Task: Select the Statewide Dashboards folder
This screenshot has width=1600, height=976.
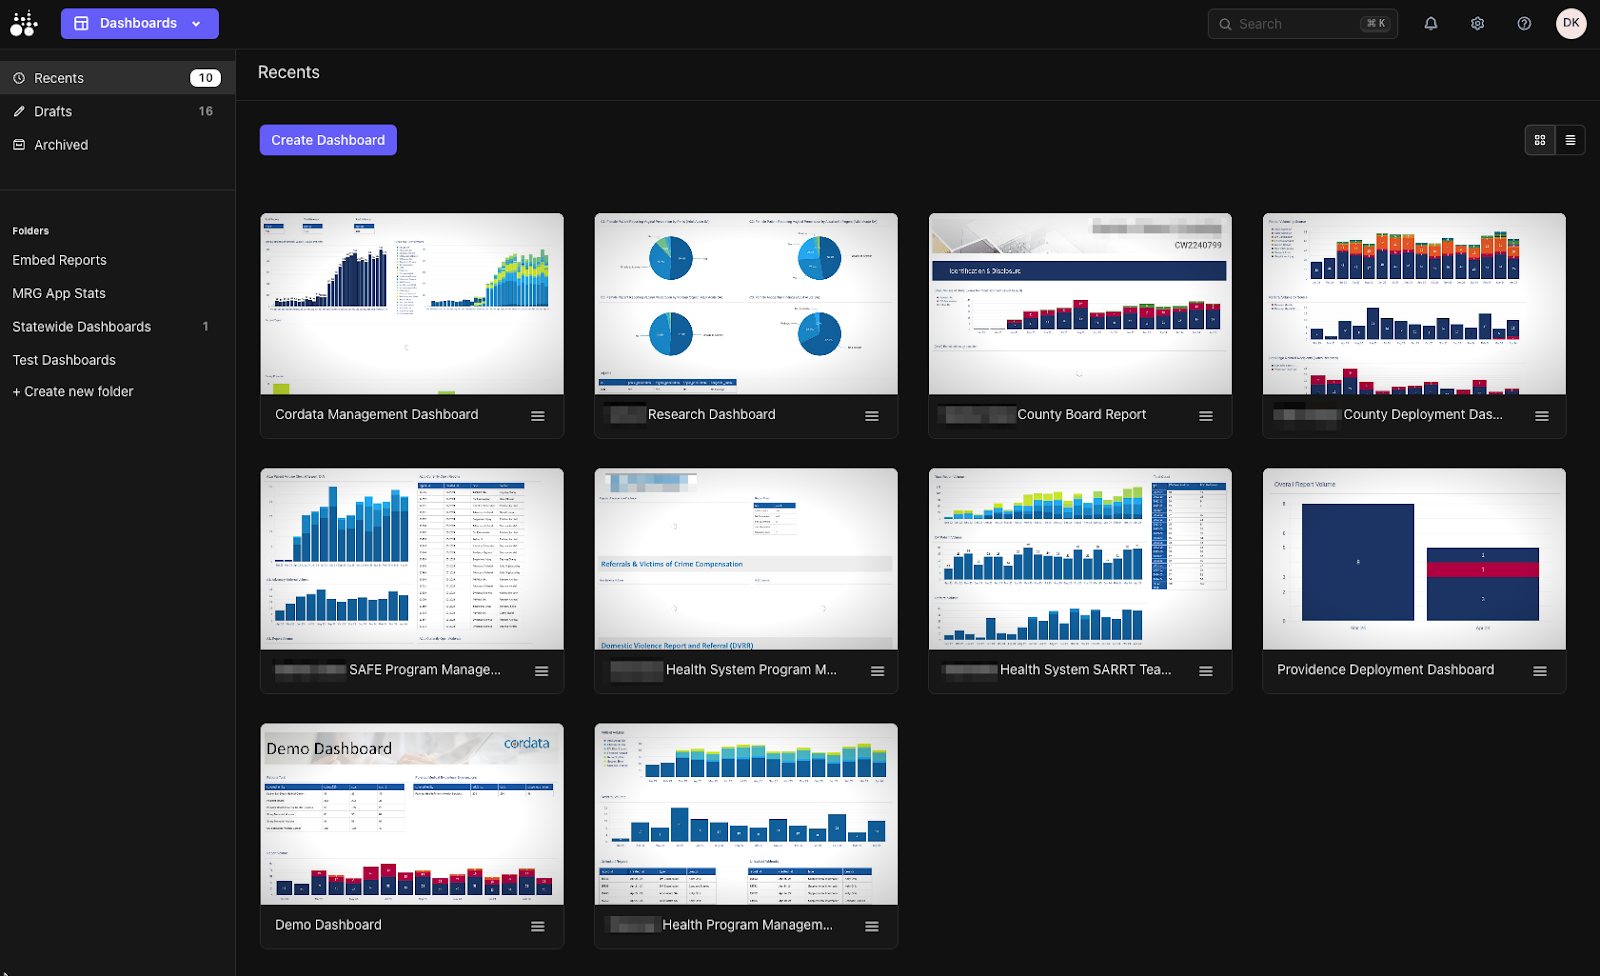Action: [81, 326]
